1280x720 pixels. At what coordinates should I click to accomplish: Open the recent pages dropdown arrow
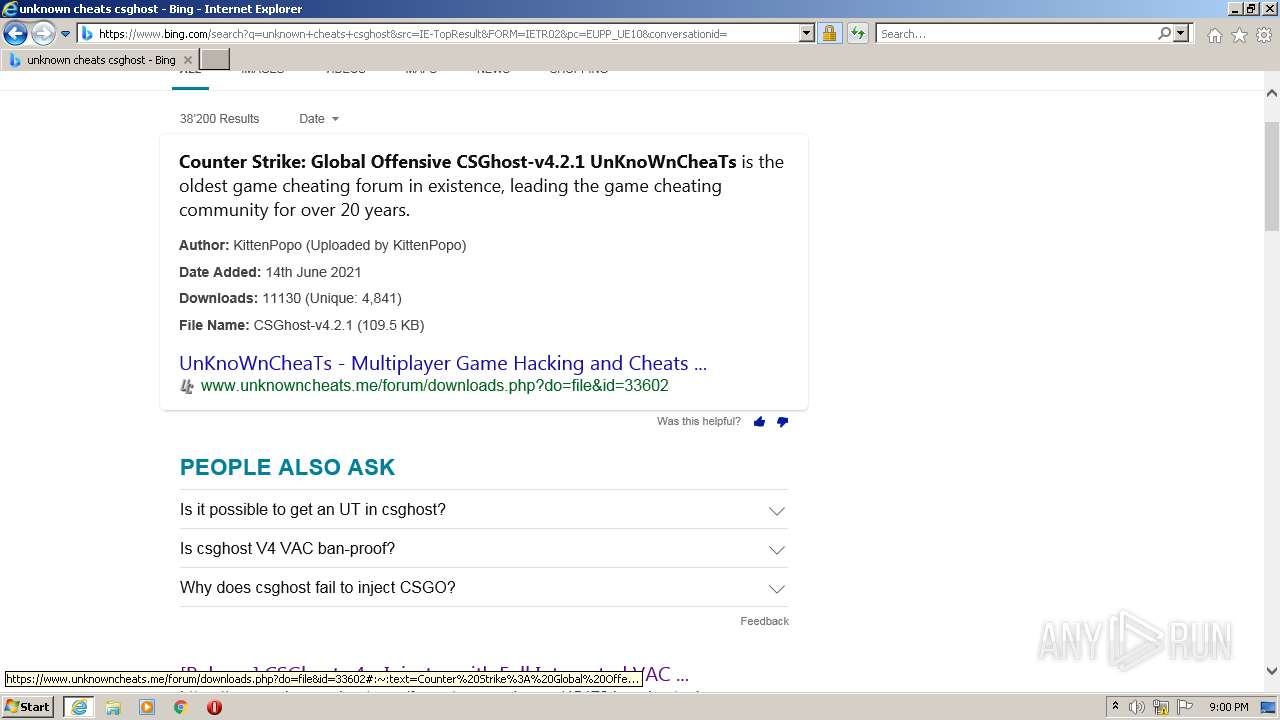coord(66,34)
